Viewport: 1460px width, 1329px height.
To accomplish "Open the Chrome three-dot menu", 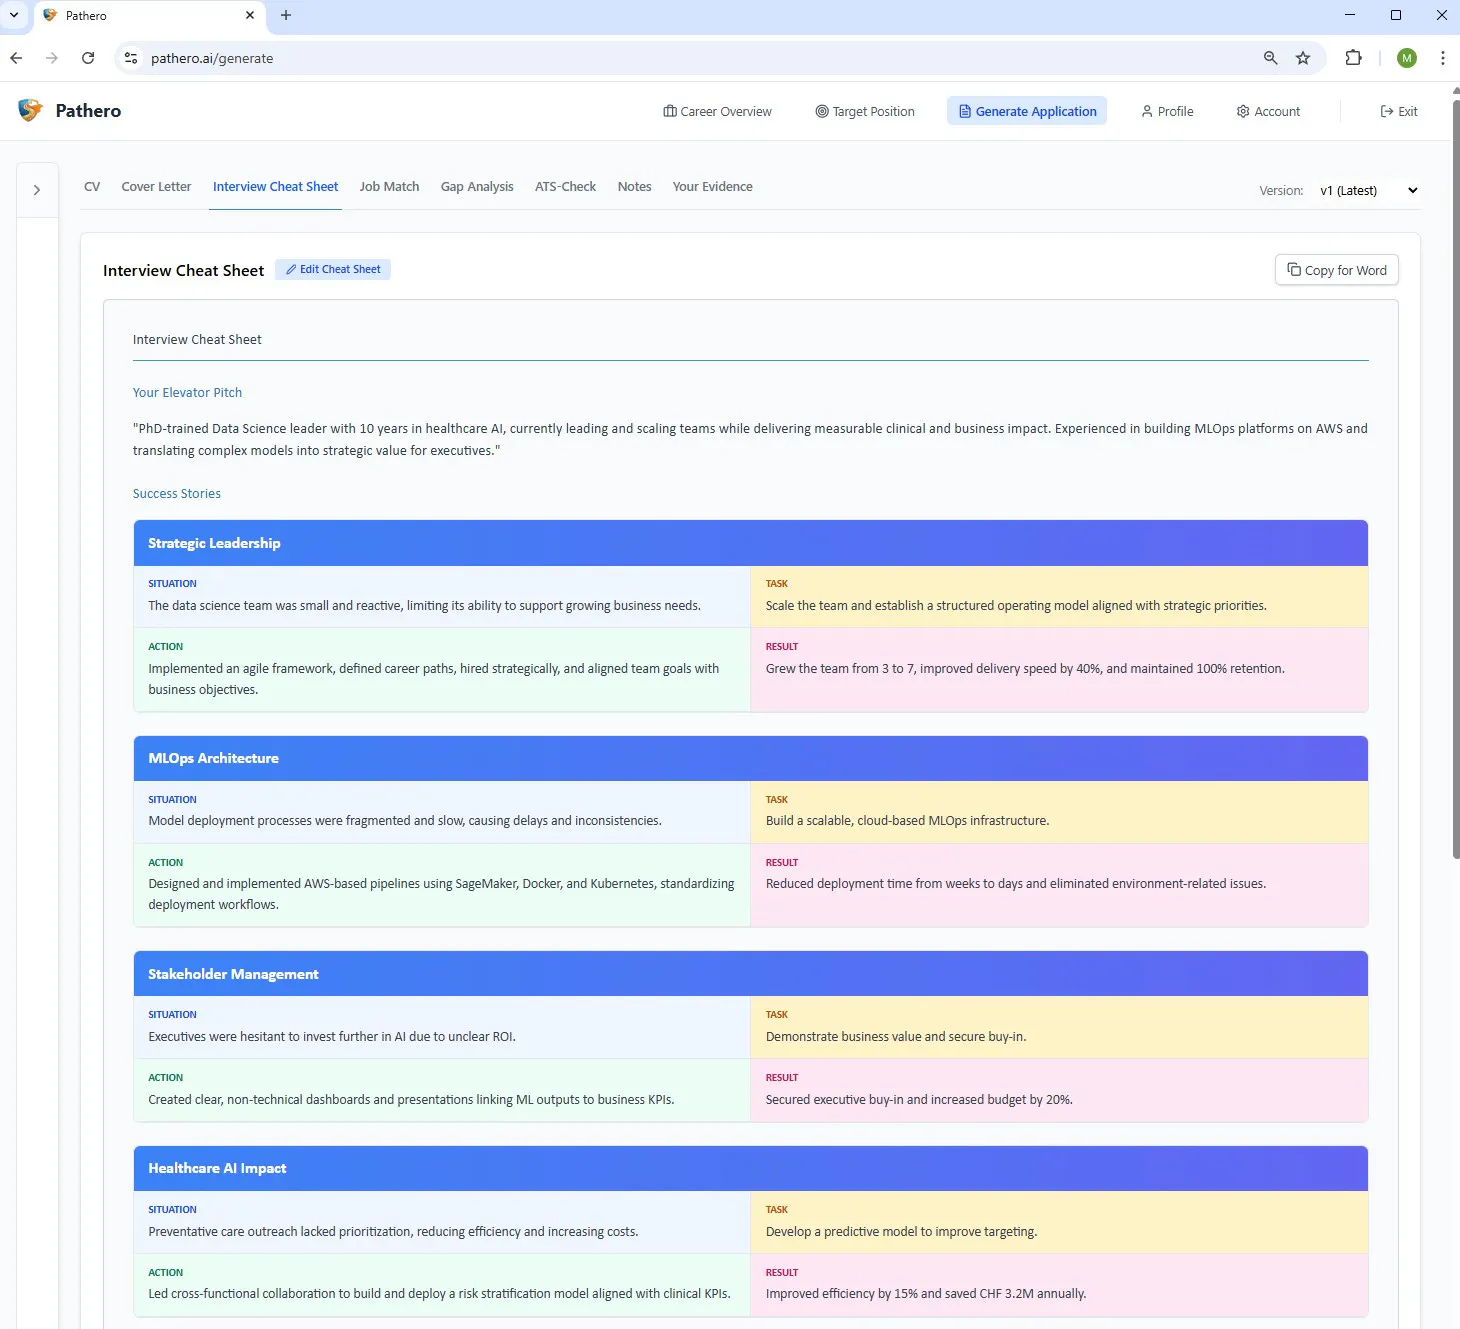I will click(1442, 58).
